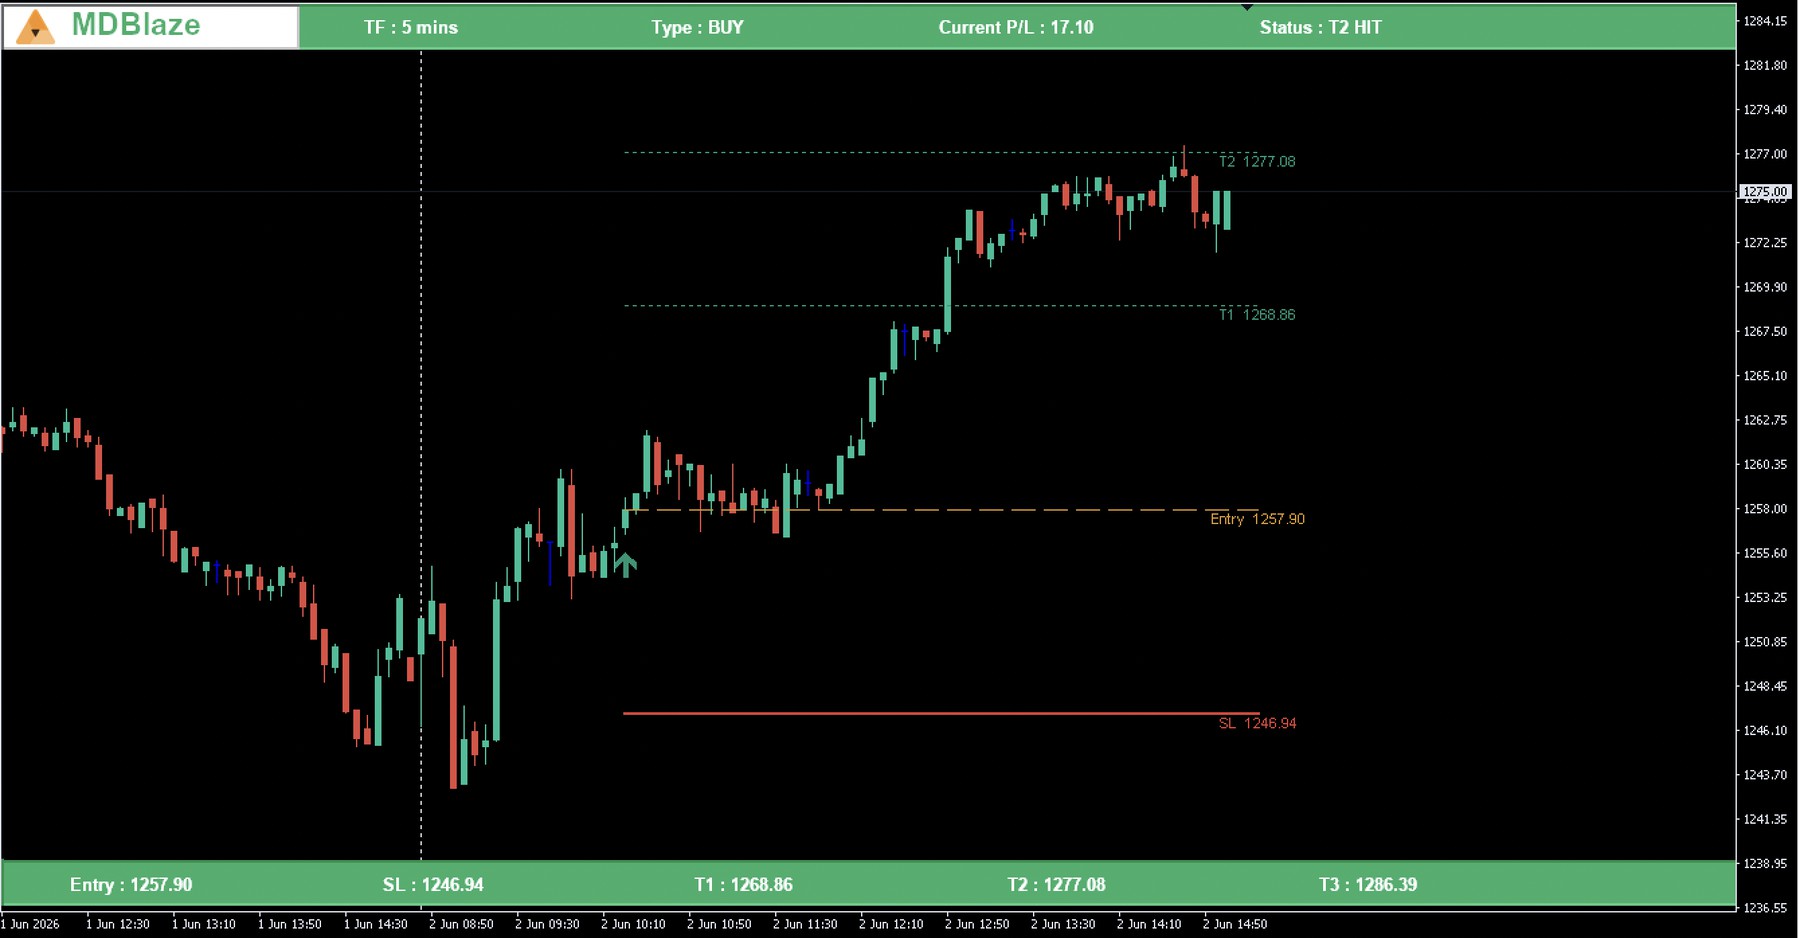The image size is (1800, 938).
Task: Click the small chart shift triangle marker at top
Action: [x=1247, y=7]
